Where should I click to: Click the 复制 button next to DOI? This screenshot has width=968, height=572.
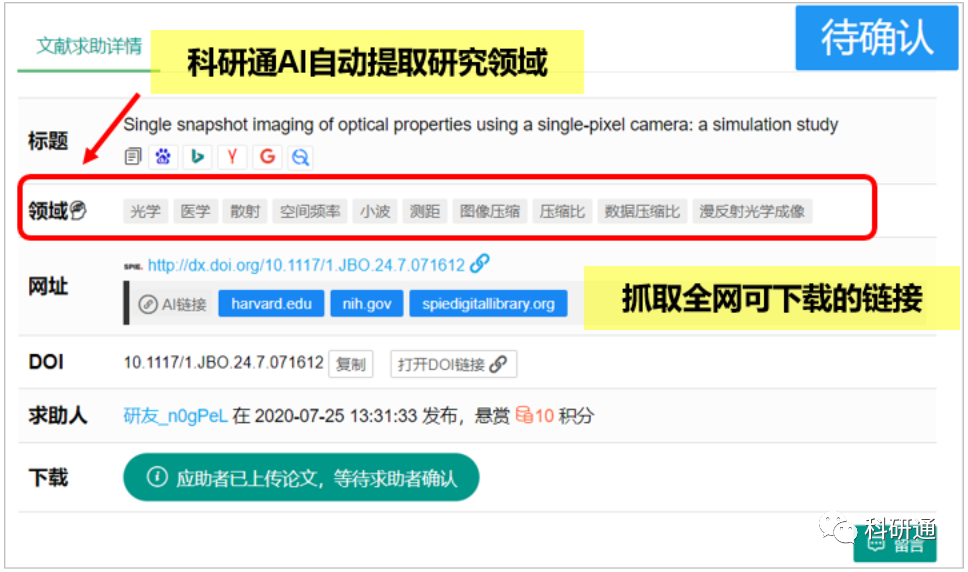click(351, 364)
